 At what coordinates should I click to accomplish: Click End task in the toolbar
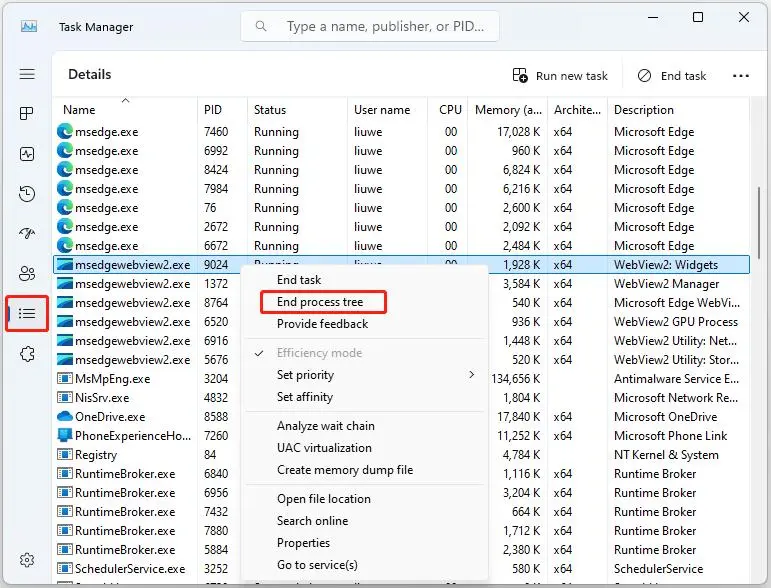pos(672,76)
